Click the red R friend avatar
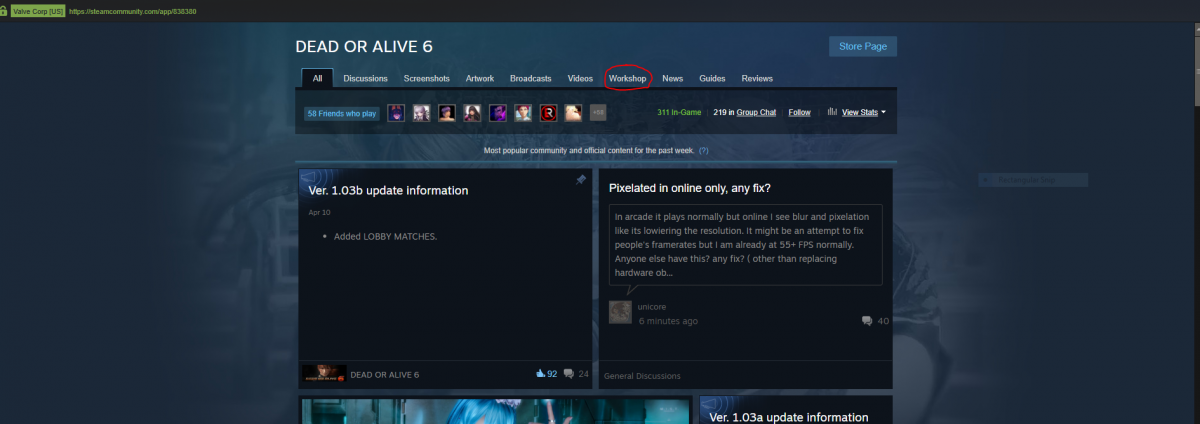 (x=548, y=113)
